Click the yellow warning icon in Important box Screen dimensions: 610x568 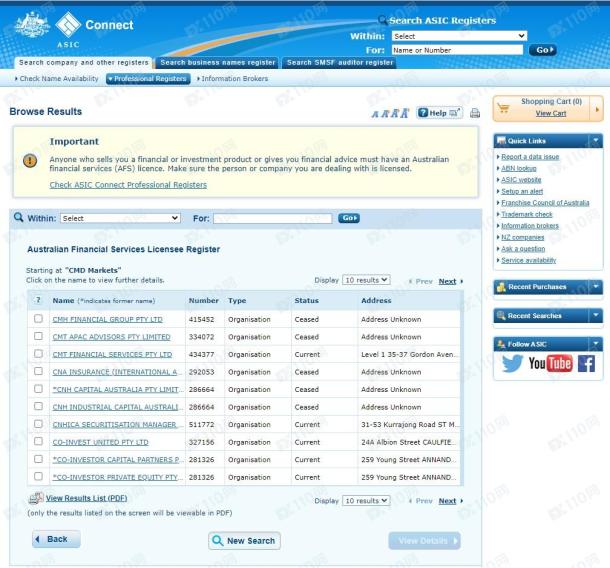tap(30, 160)
